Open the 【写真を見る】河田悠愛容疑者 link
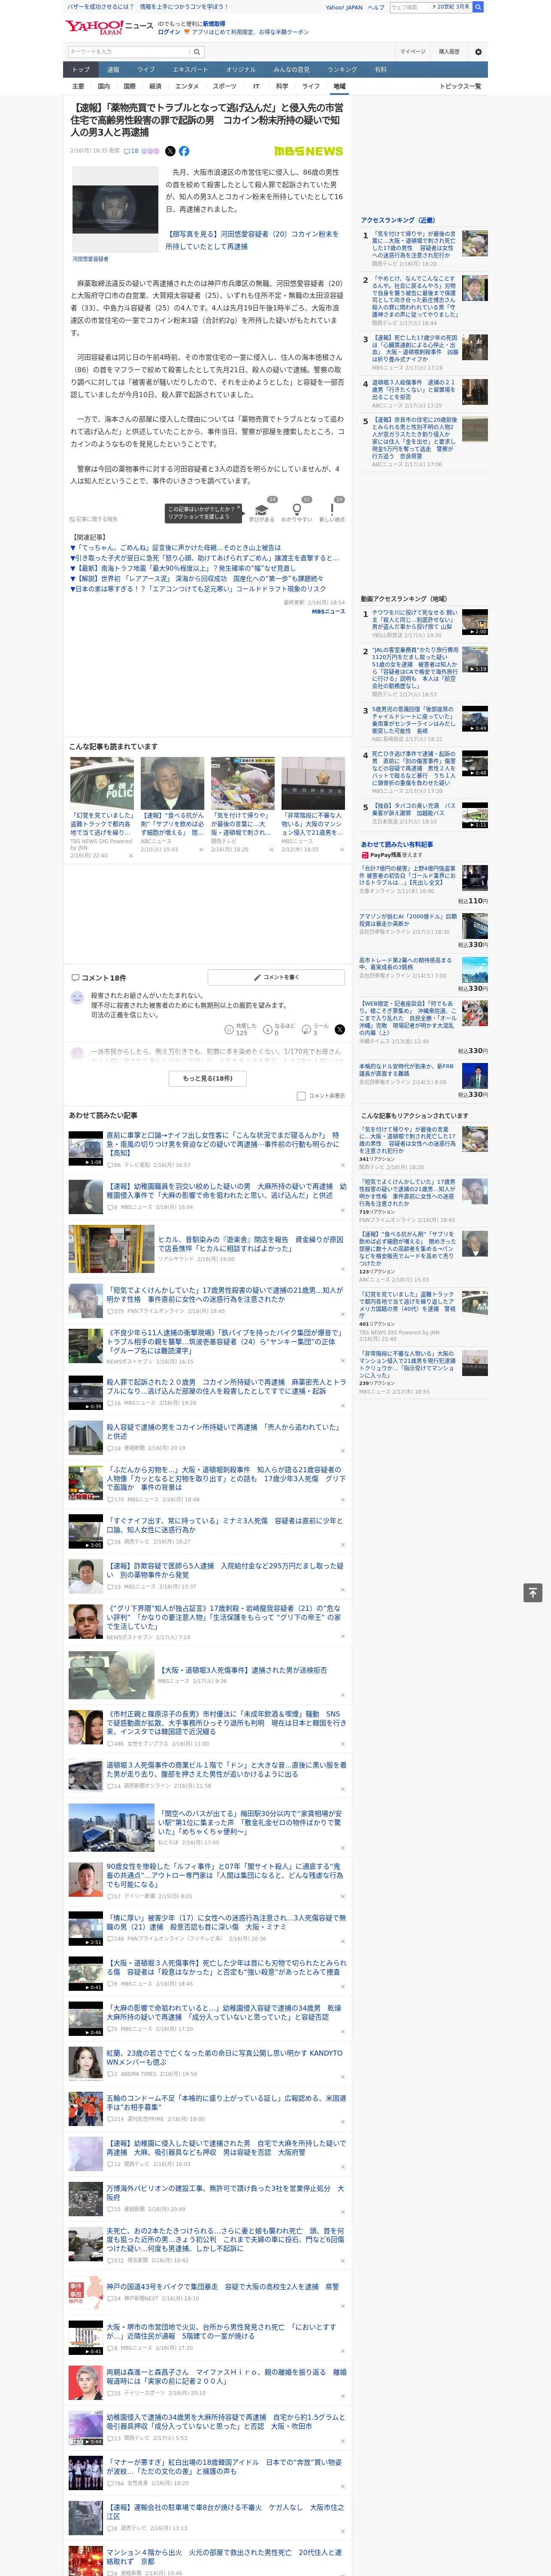The height and width of the screenshot is (2576, 551). 254,240
